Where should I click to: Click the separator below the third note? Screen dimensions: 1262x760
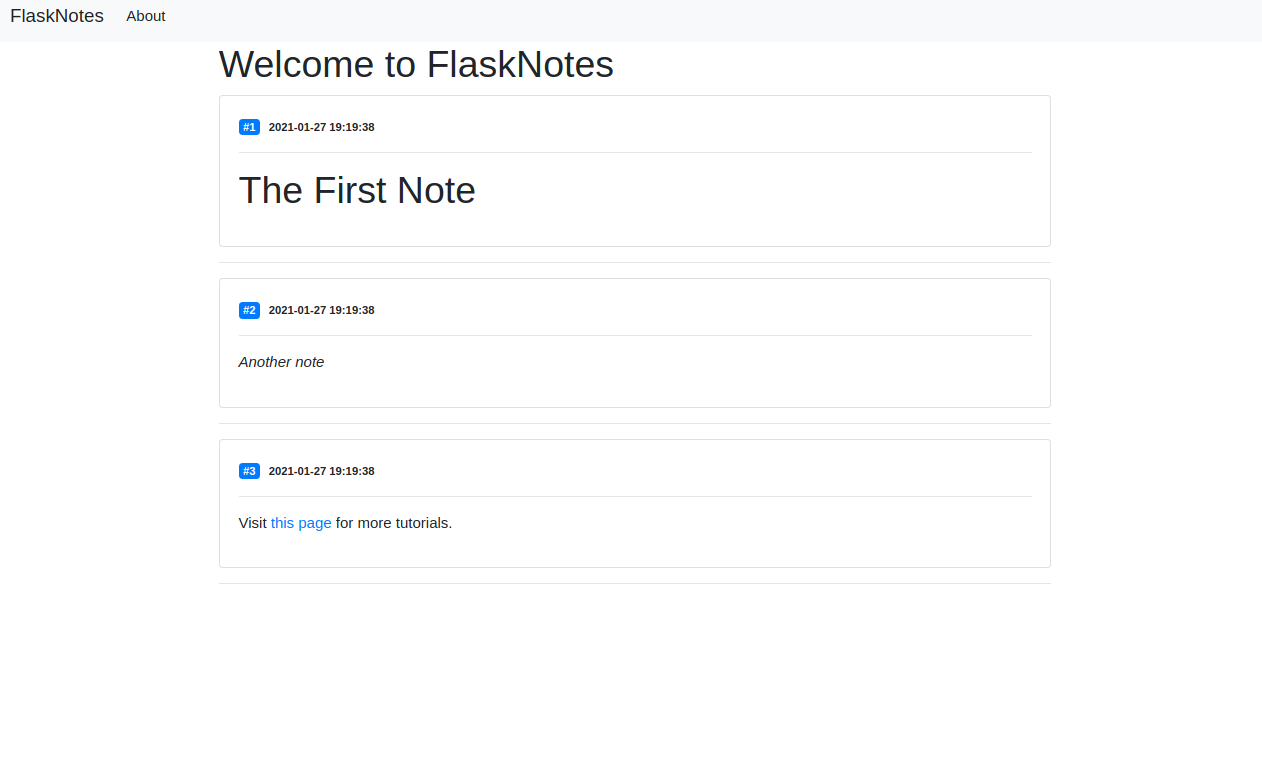635,583
